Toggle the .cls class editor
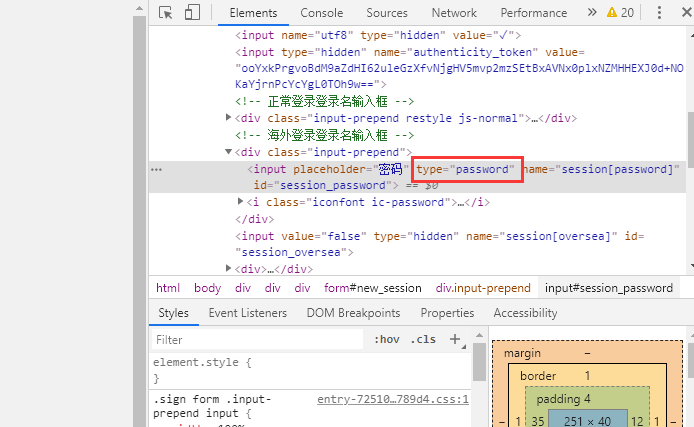Screen dimensions: 694x427 (423, 339)
